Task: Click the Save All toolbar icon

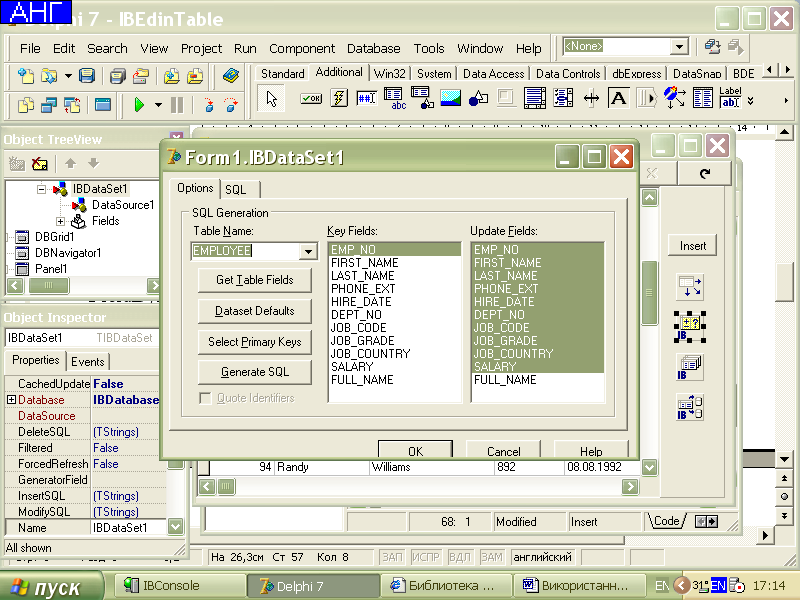Action: [118, 76]
